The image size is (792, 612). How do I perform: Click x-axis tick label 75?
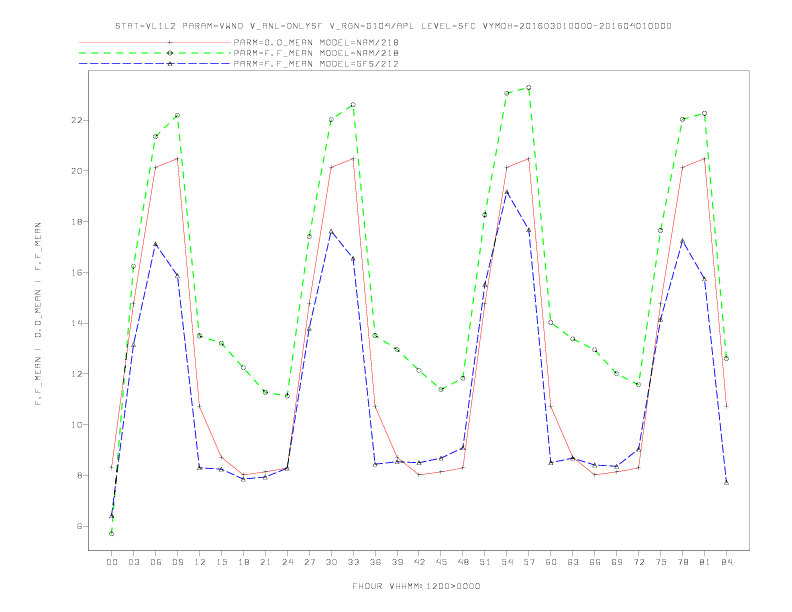661,562
